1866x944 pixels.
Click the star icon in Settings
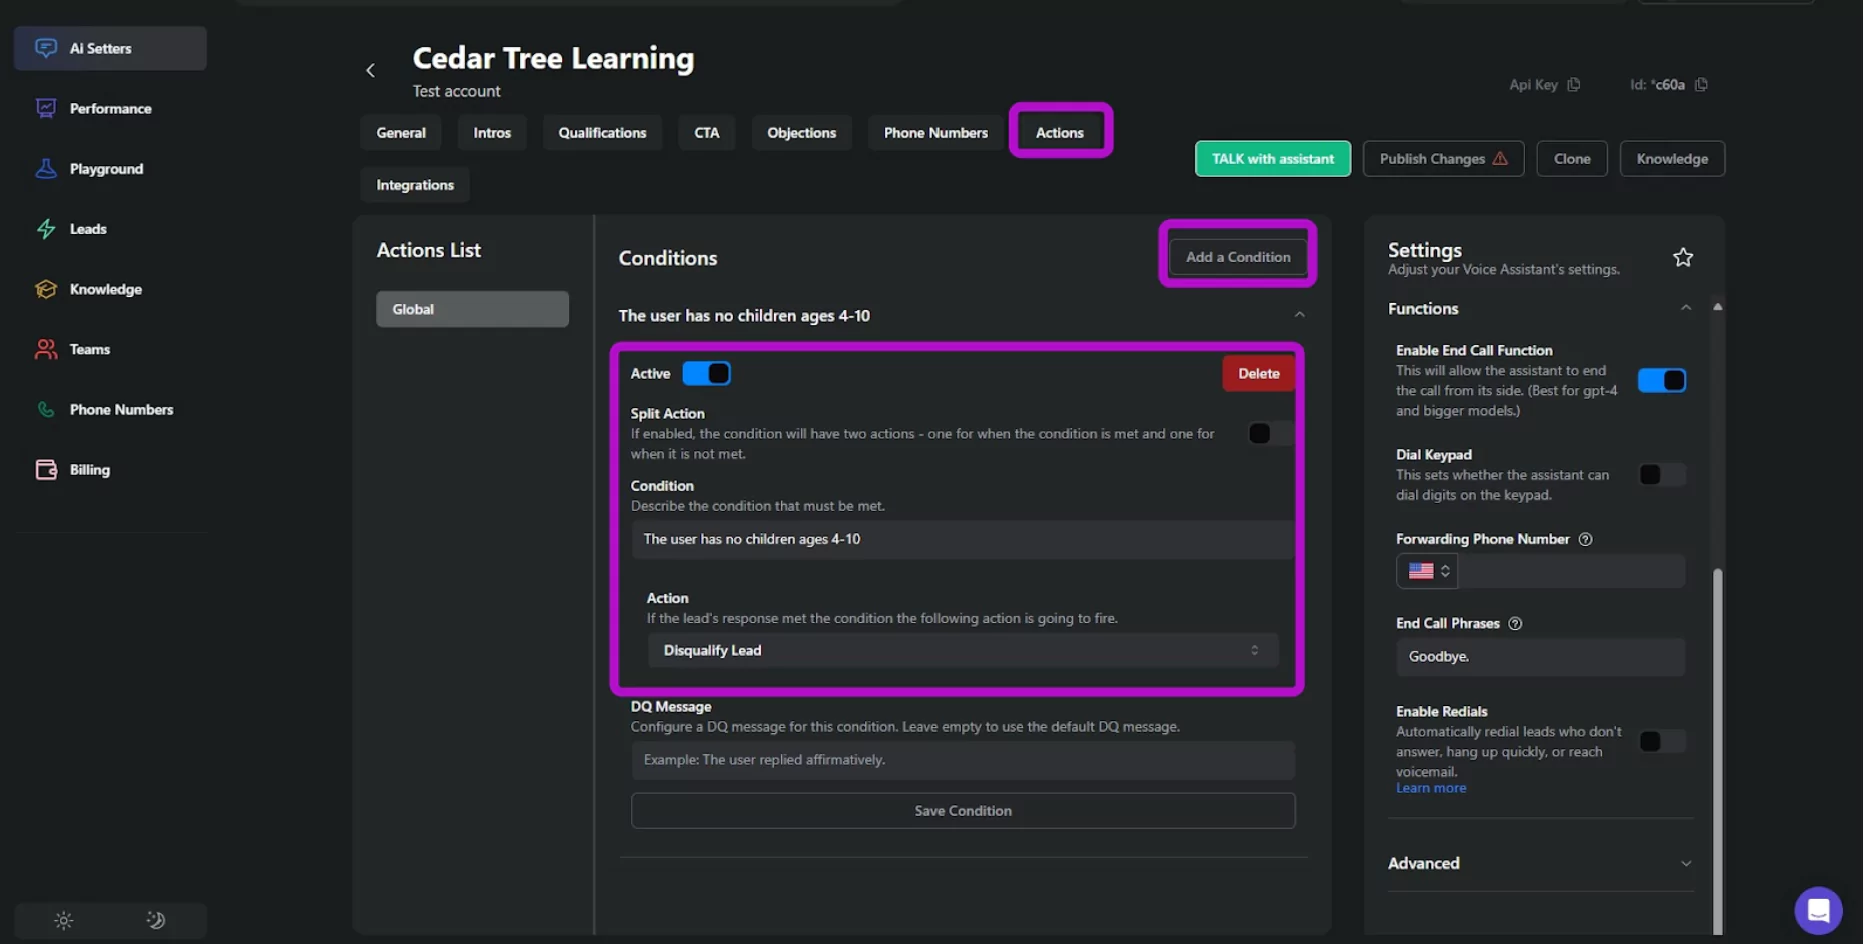point(1683,258)
